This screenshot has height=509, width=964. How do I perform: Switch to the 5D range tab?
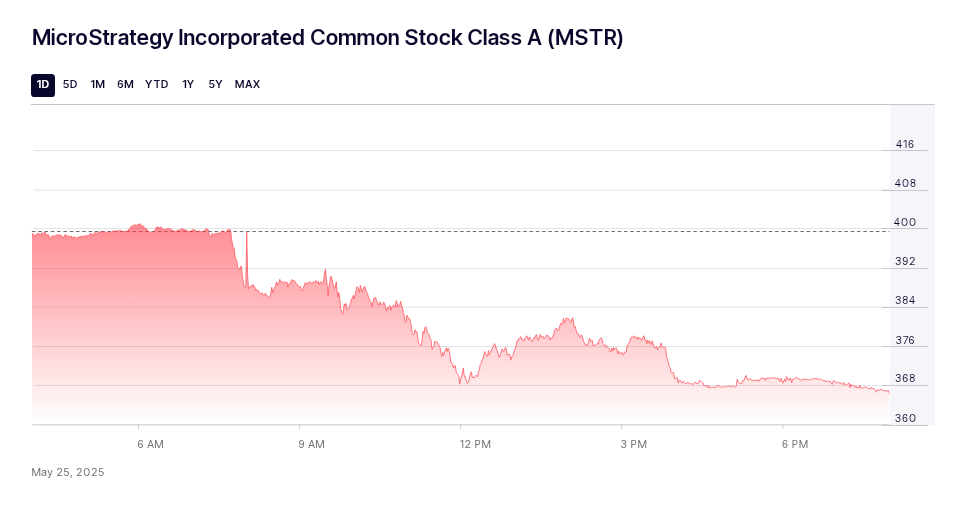tap(70, 85)
